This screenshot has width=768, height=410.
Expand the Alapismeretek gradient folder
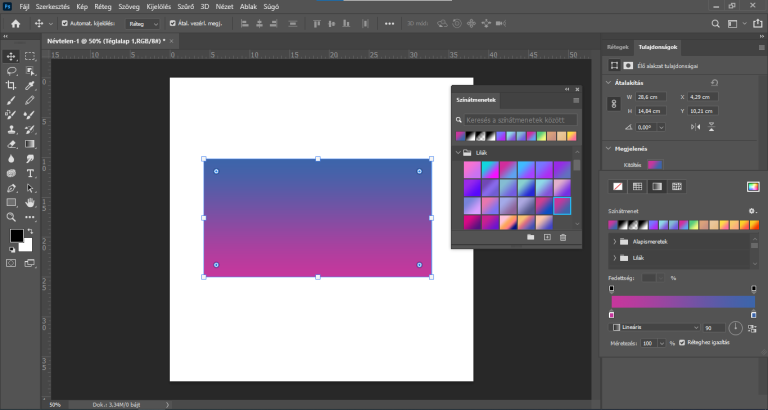coord(614,241)
